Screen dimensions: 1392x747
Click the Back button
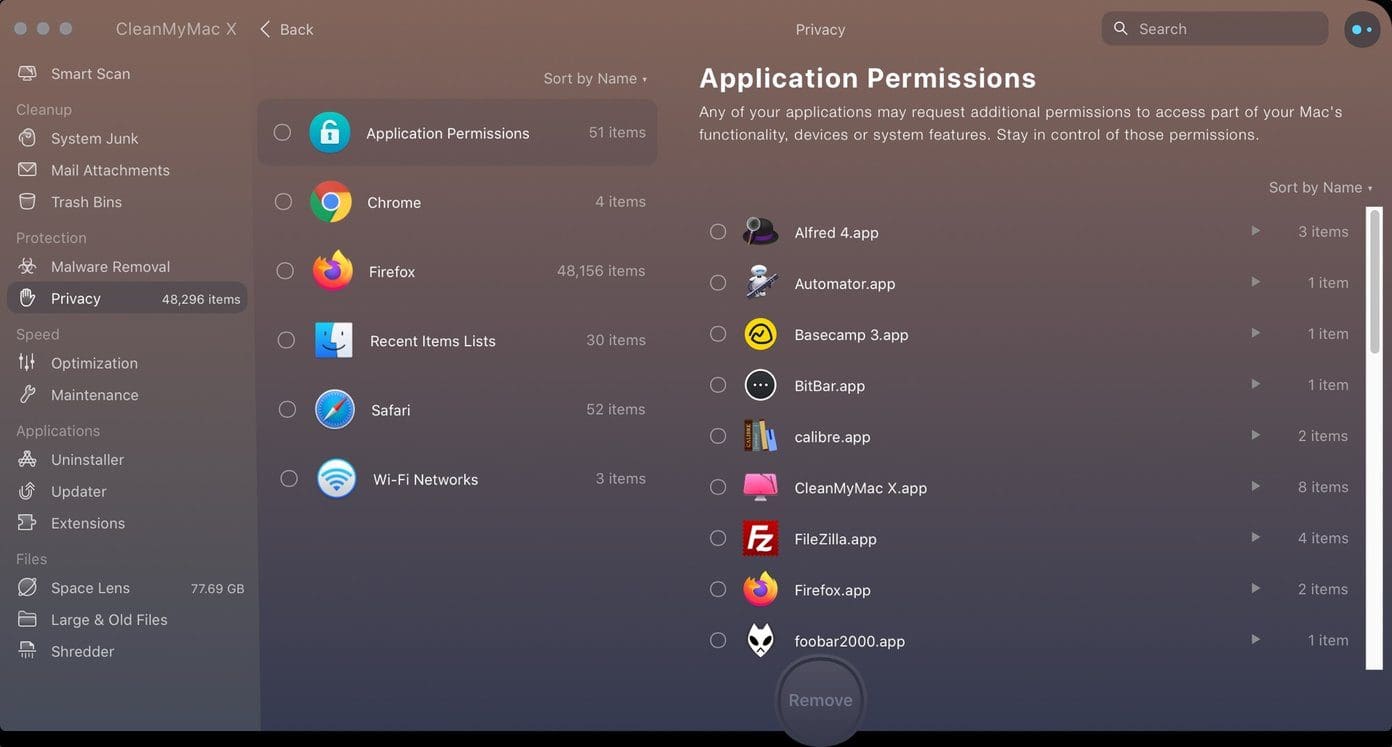(286, 29)
